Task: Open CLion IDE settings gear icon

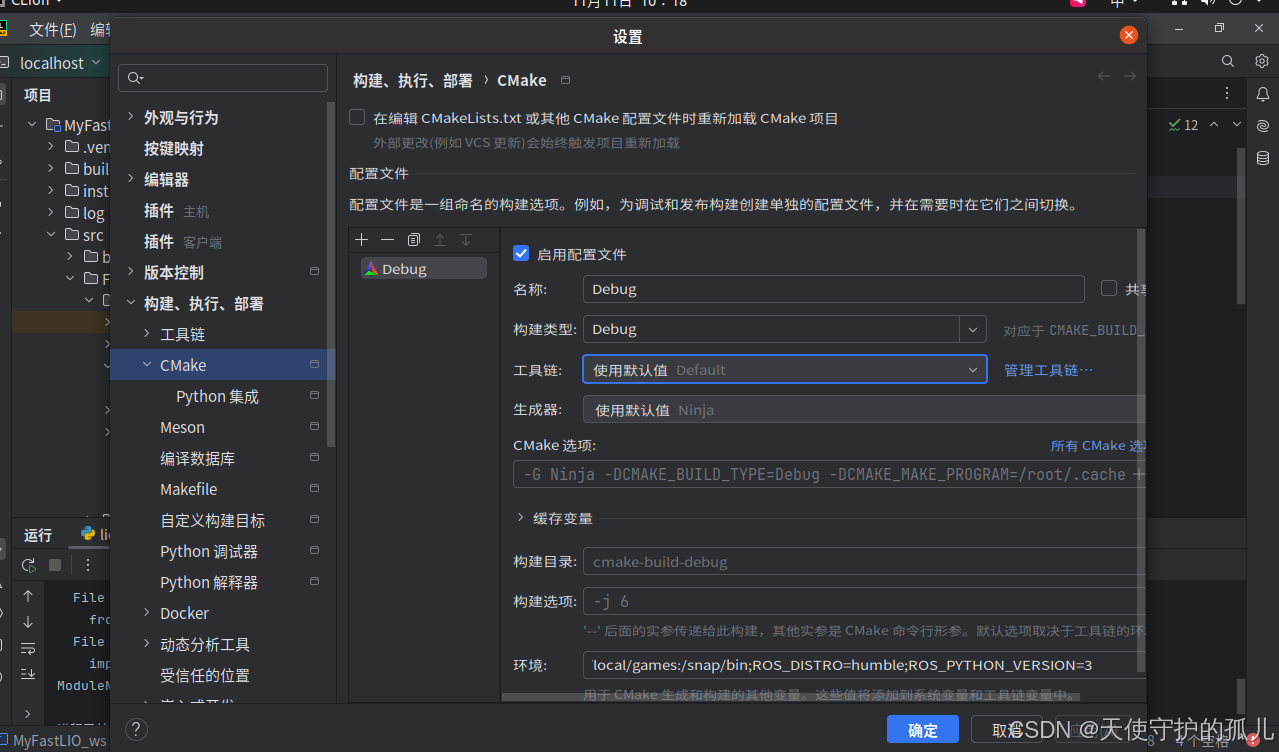Action: click(1262, 62)
